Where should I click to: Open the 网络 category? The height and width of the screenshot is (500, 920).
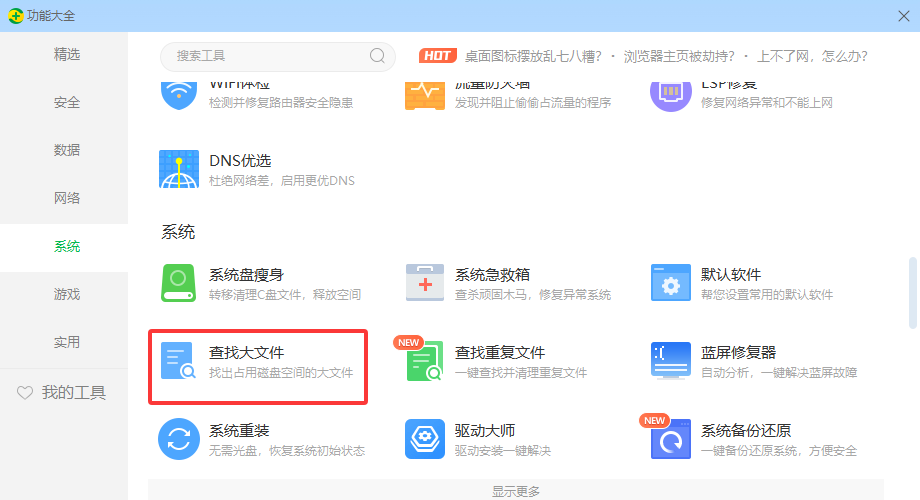(x=66, y=198)
